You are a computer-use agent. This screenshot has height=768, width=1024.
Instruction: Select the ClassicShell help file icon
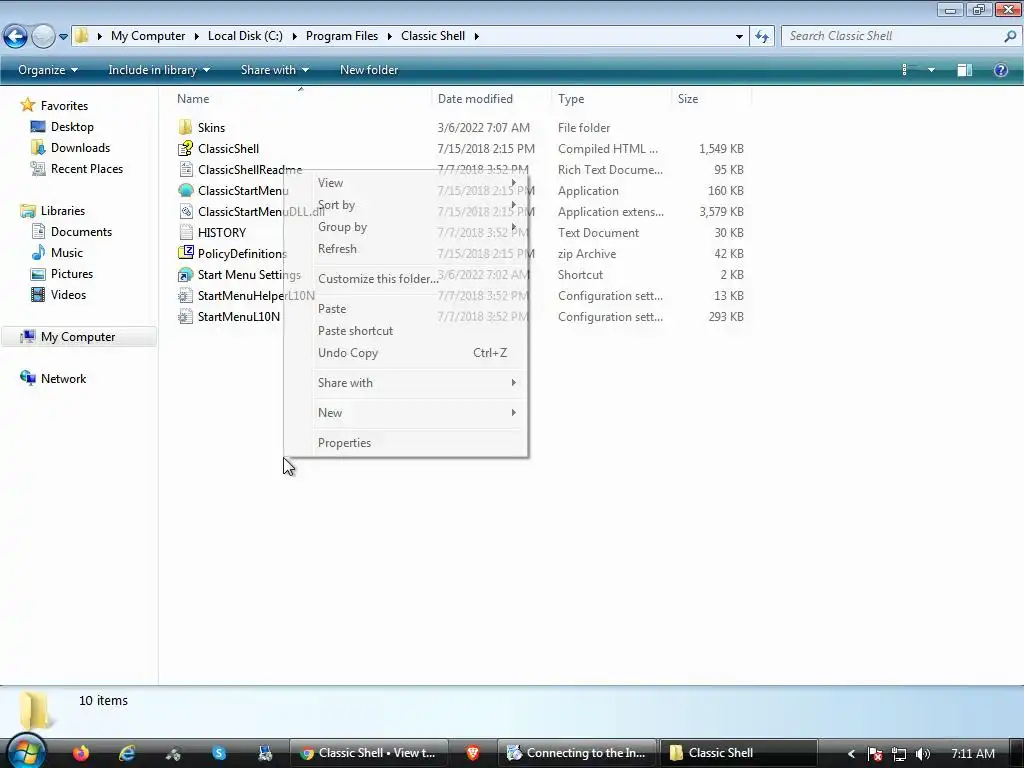point(185,148)
